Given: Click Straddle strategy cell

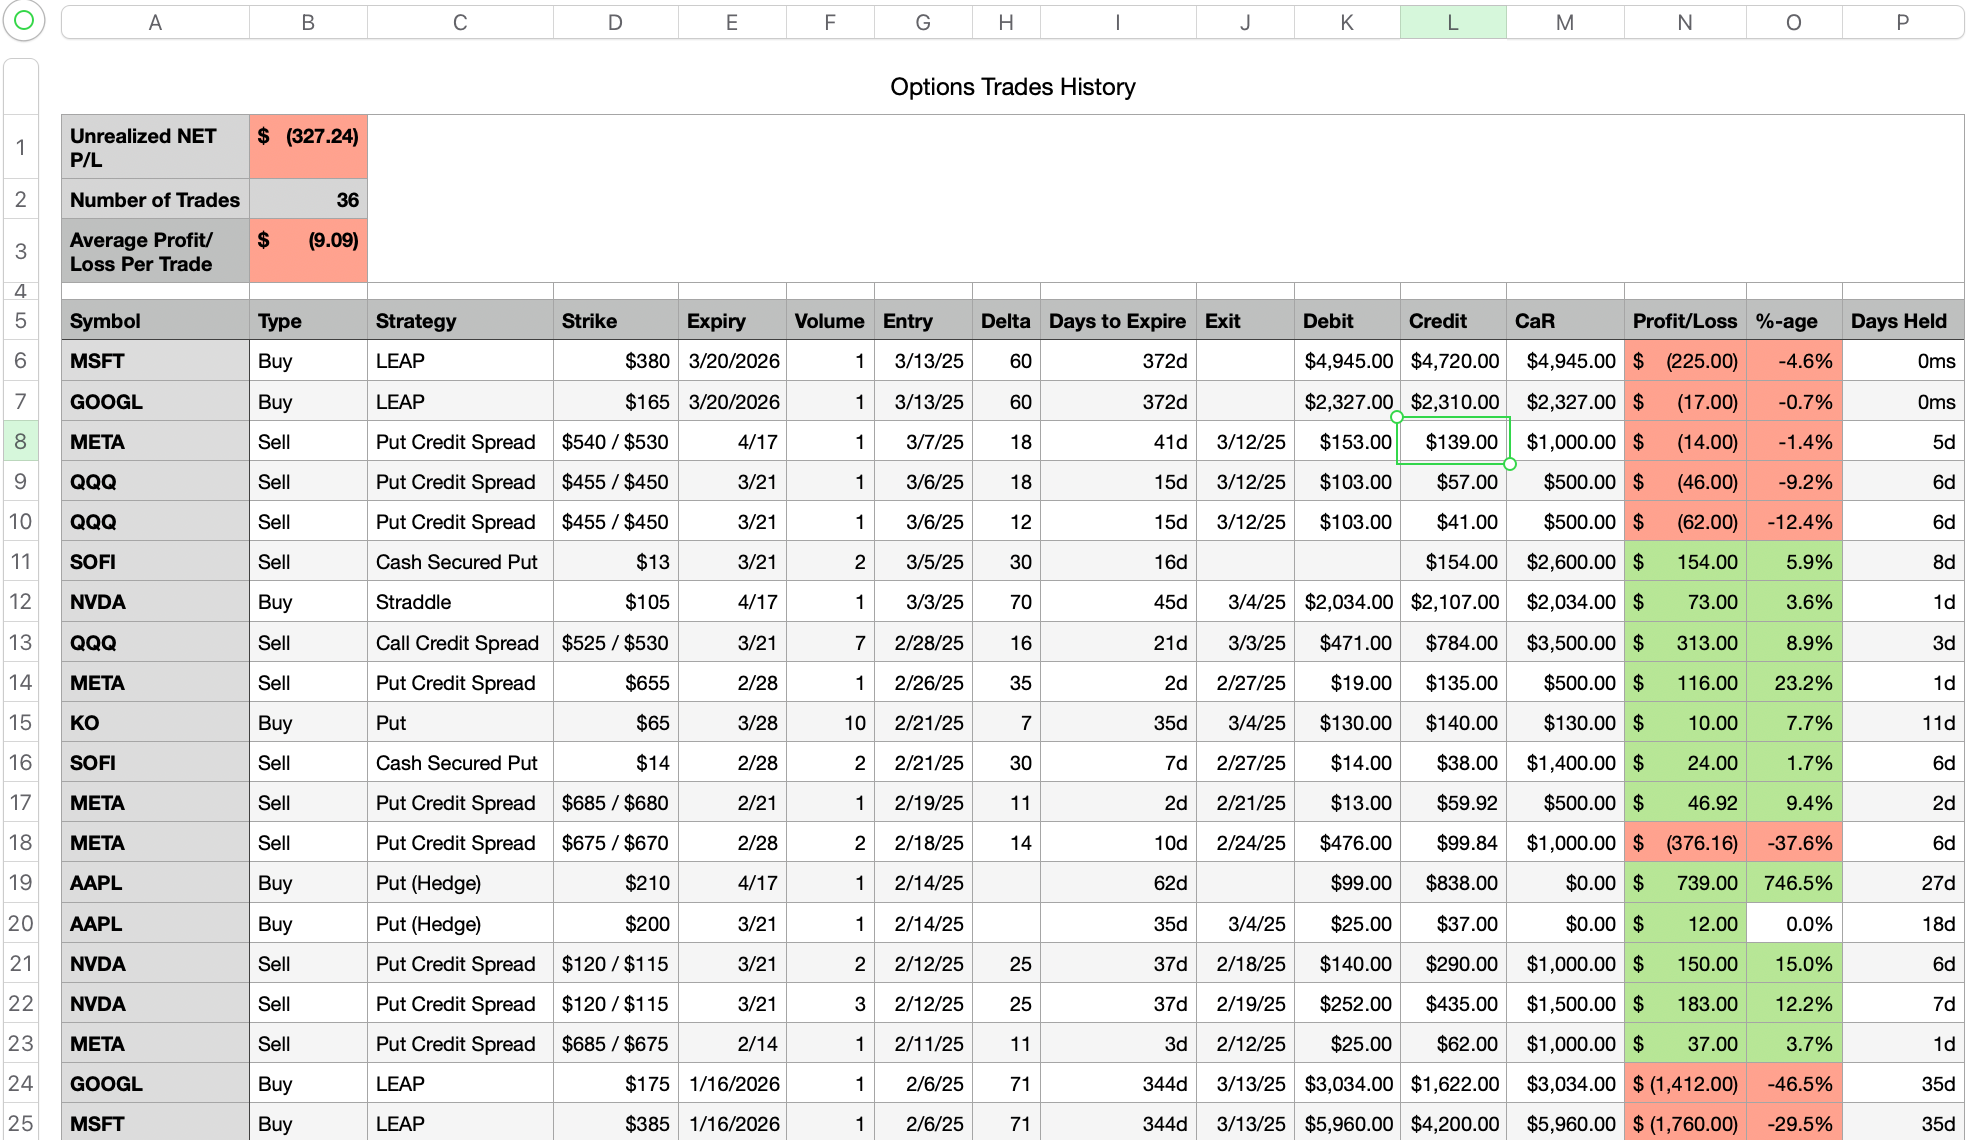Looking at the screenshot, I should click(x=460, y=602).
